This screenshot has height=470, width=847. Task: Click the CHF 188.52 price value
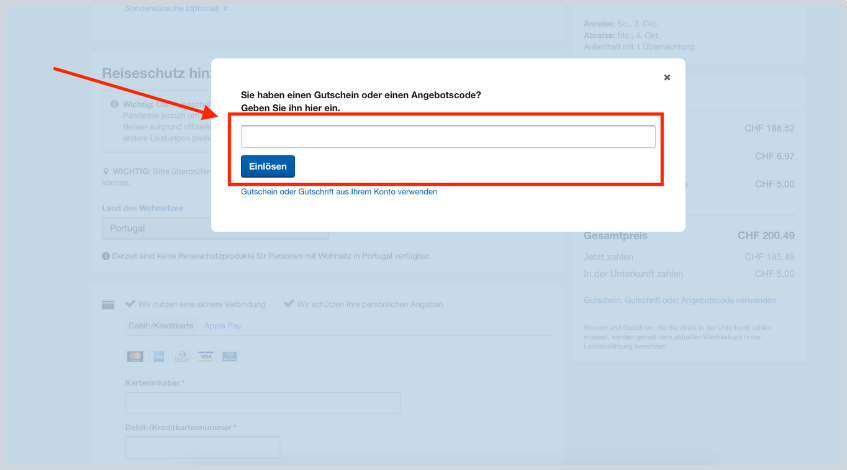pyautogui.click(x=769, y=129)
